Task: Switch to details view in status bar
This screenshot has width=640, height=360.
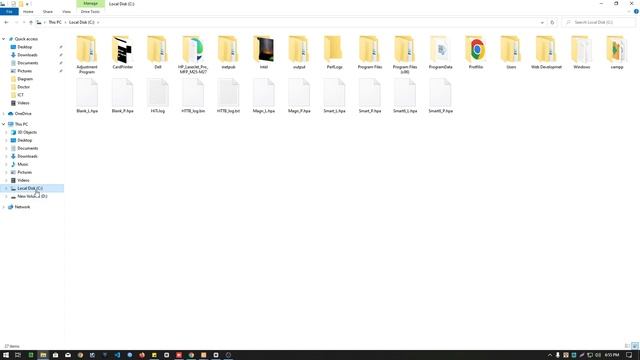Action: click(x=628, y=346)
